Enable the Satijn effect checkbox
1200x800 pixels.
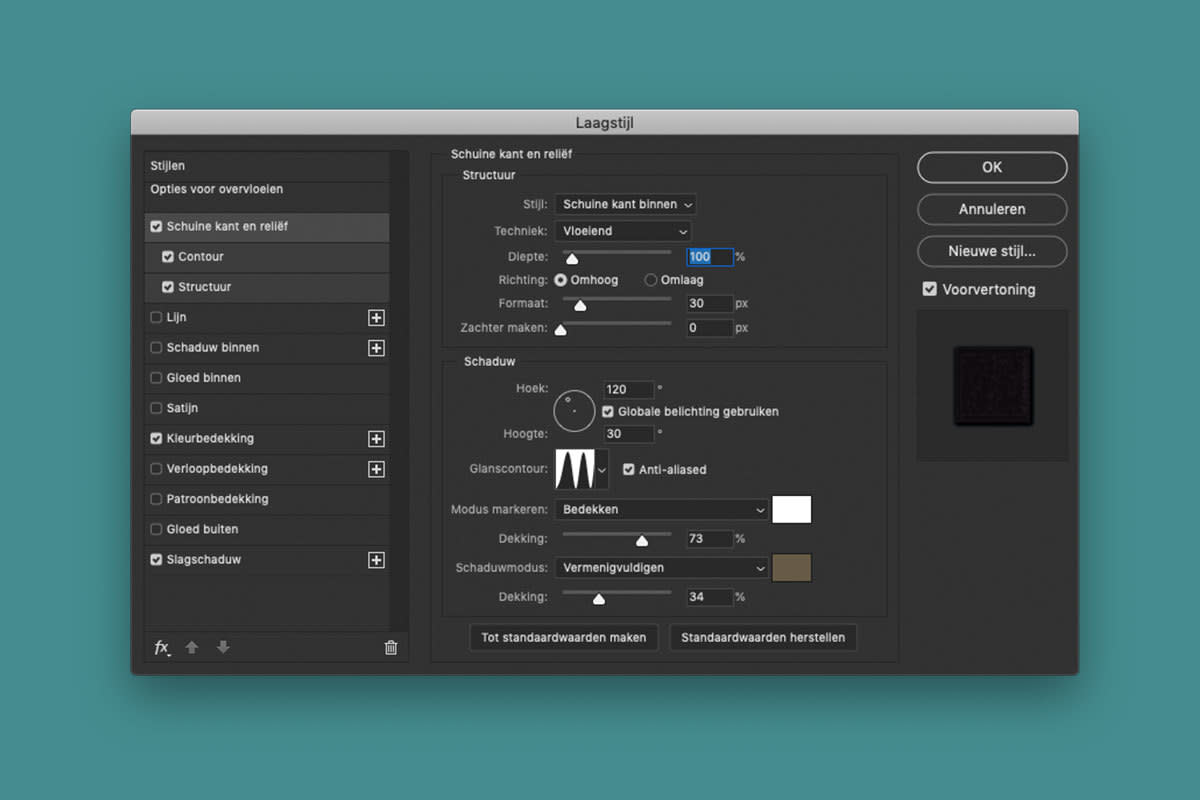coord(156,408)
